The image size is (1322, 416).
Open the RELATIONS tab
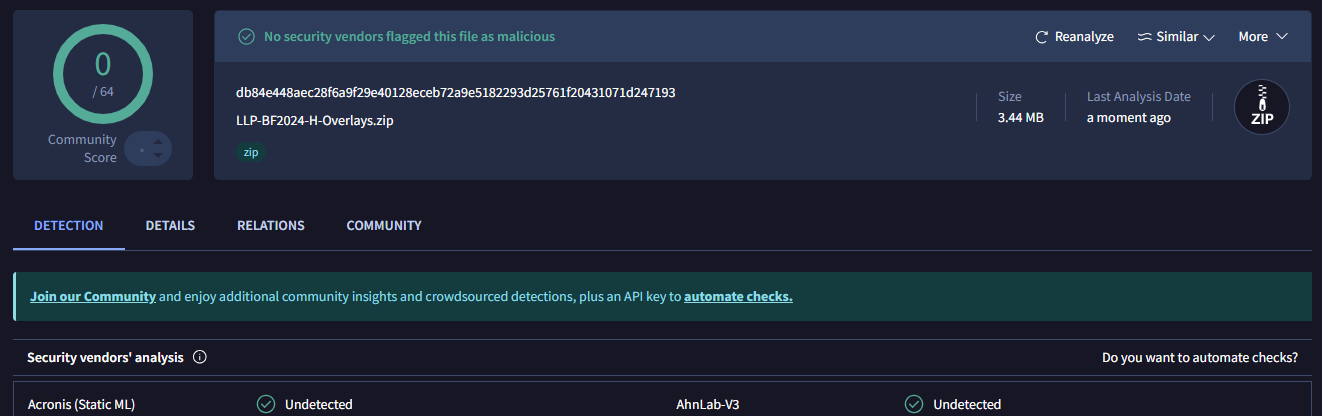(271, 226)
